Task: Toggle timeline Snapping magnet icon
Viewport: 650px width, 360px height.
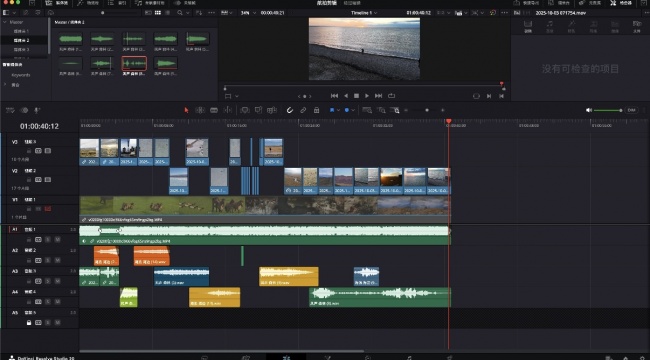Action: pyautogui.click(x=290, y=110)
